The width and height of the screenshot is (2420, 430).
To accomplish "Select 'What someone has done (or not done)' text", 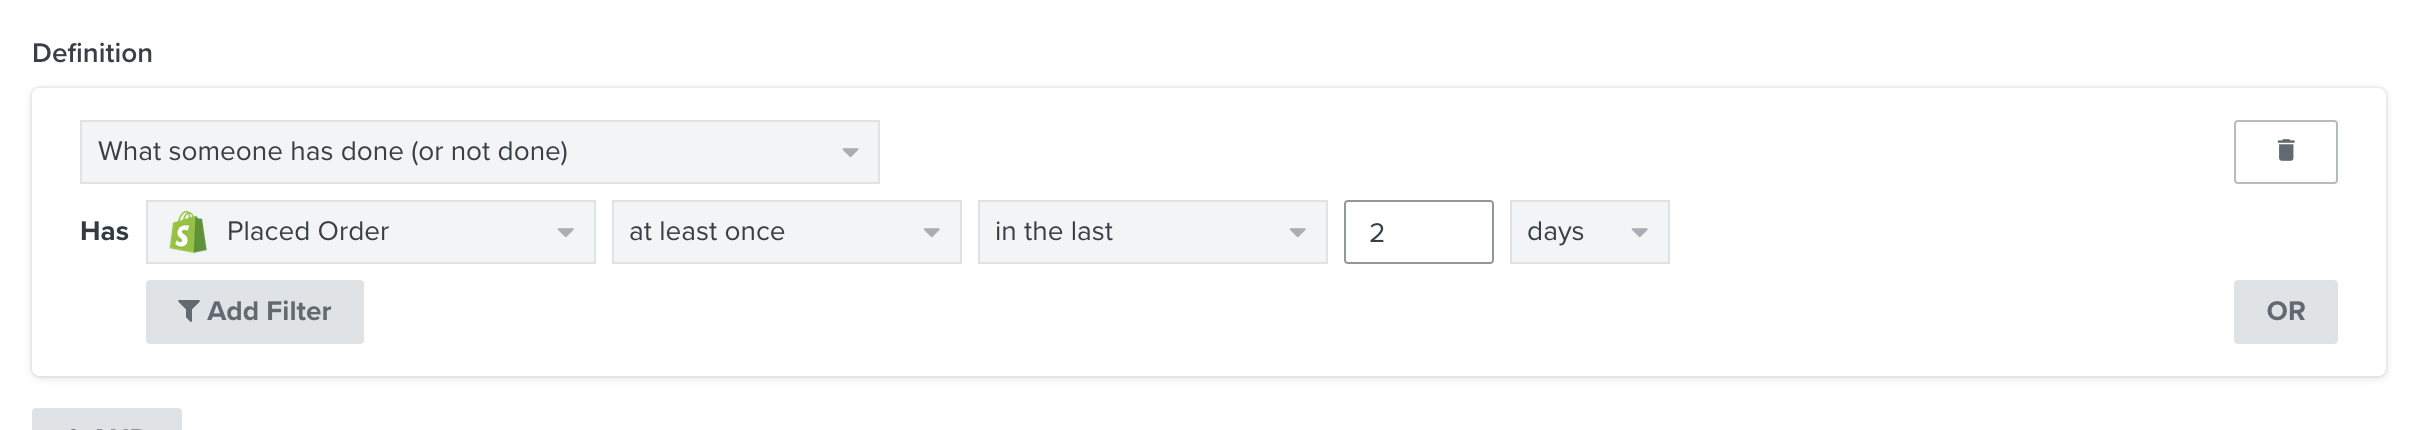I will [333, 151].
